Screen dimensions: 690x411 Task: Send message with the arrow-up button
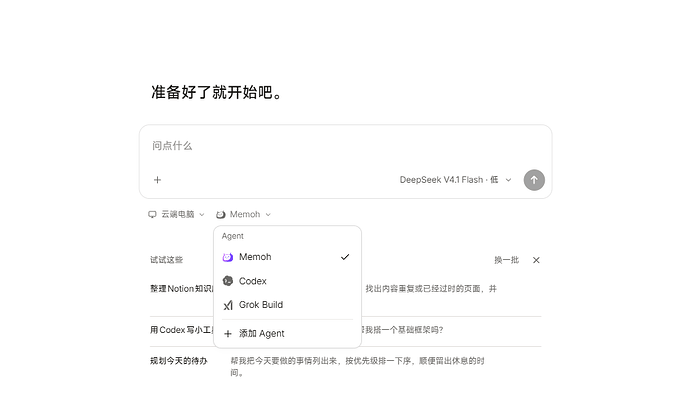(x=534, y=180)
